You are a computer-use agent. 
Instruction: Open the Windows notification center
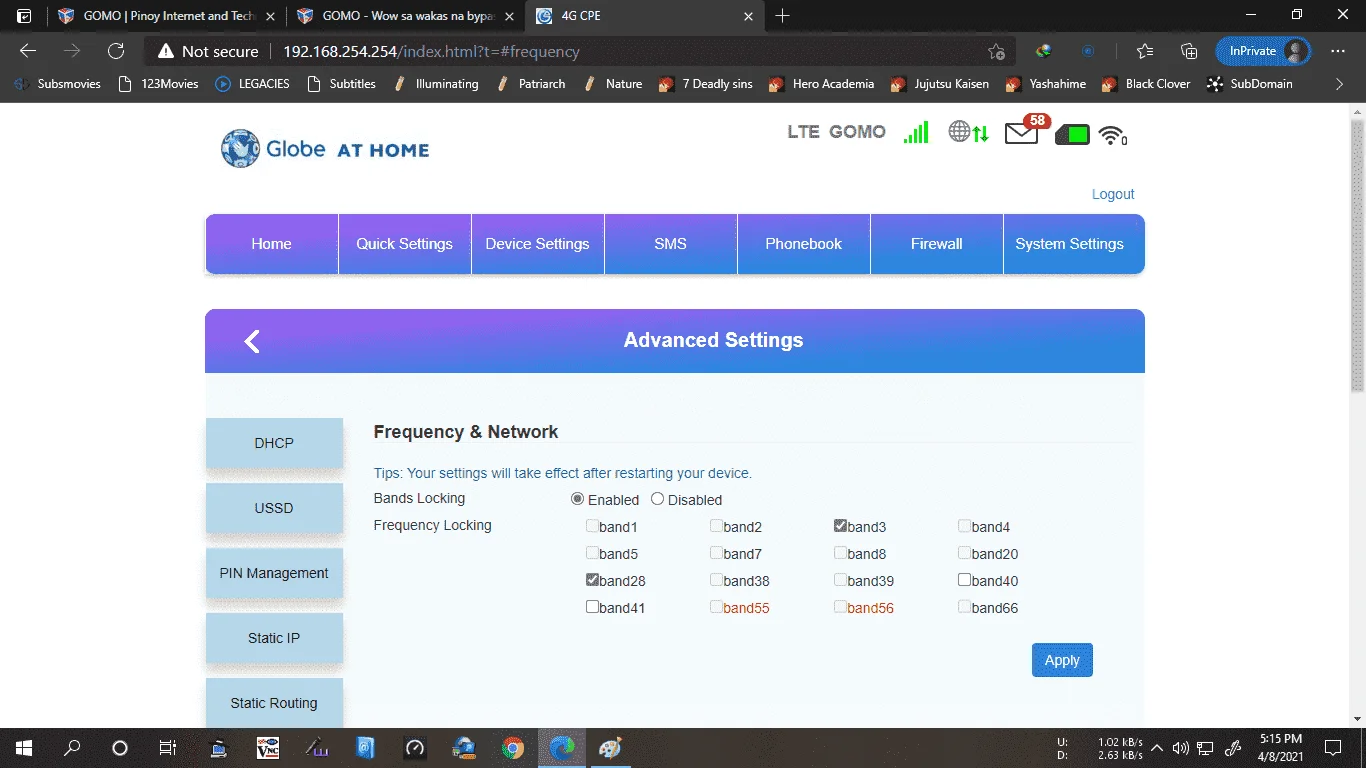(x=1333, y=748)
